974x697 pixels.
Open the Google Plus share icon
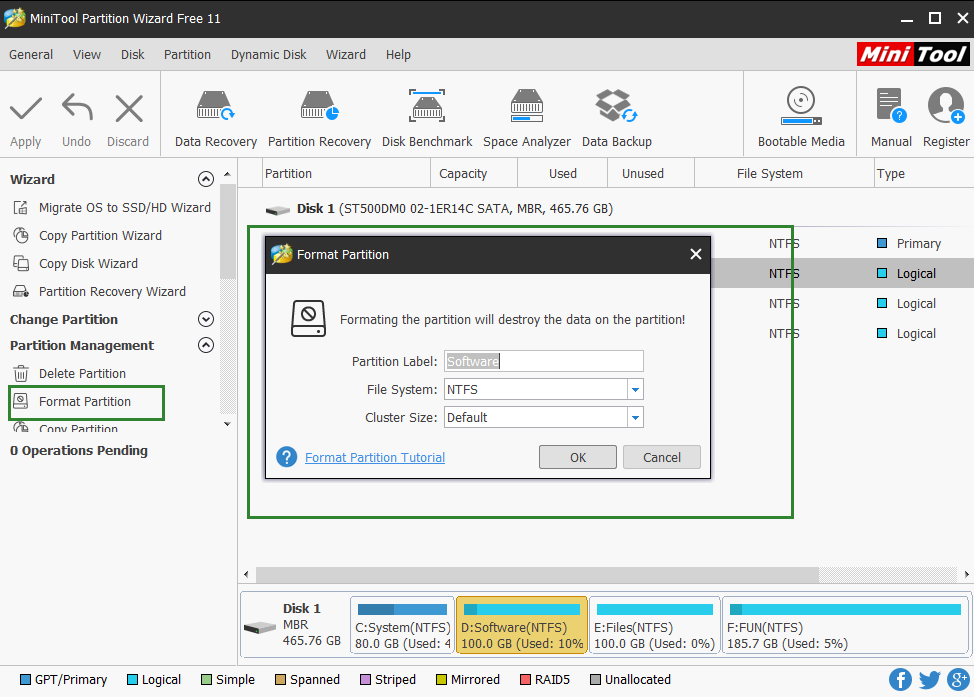click(x=958, y=680)
